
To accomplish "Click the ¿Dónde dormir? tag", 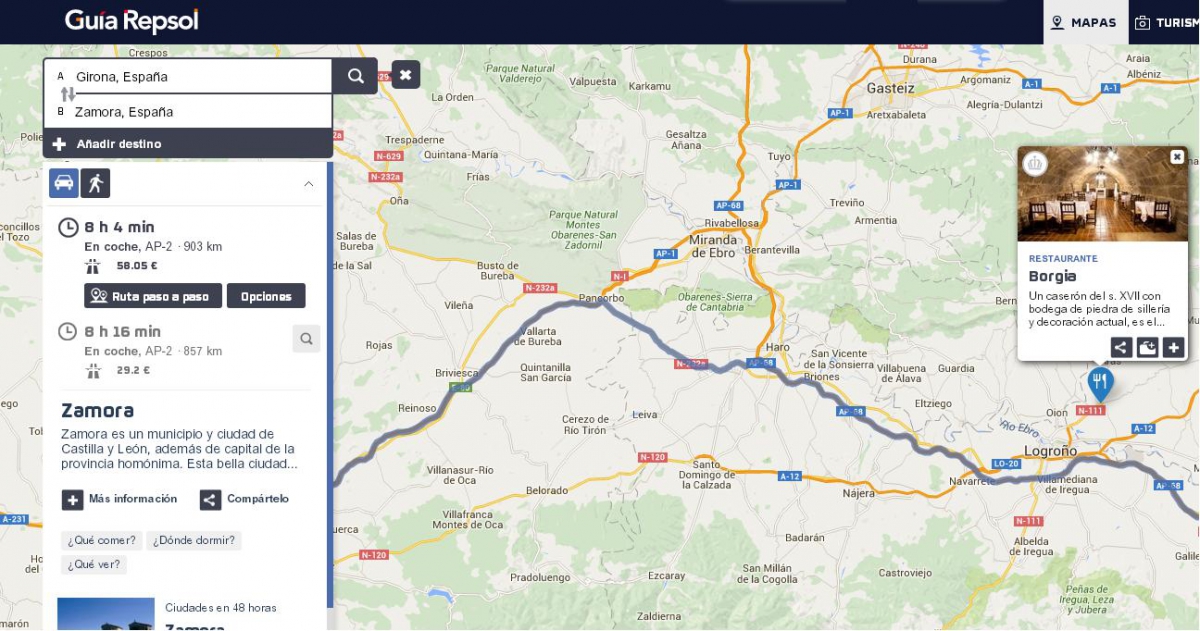I will coord(194,541).
